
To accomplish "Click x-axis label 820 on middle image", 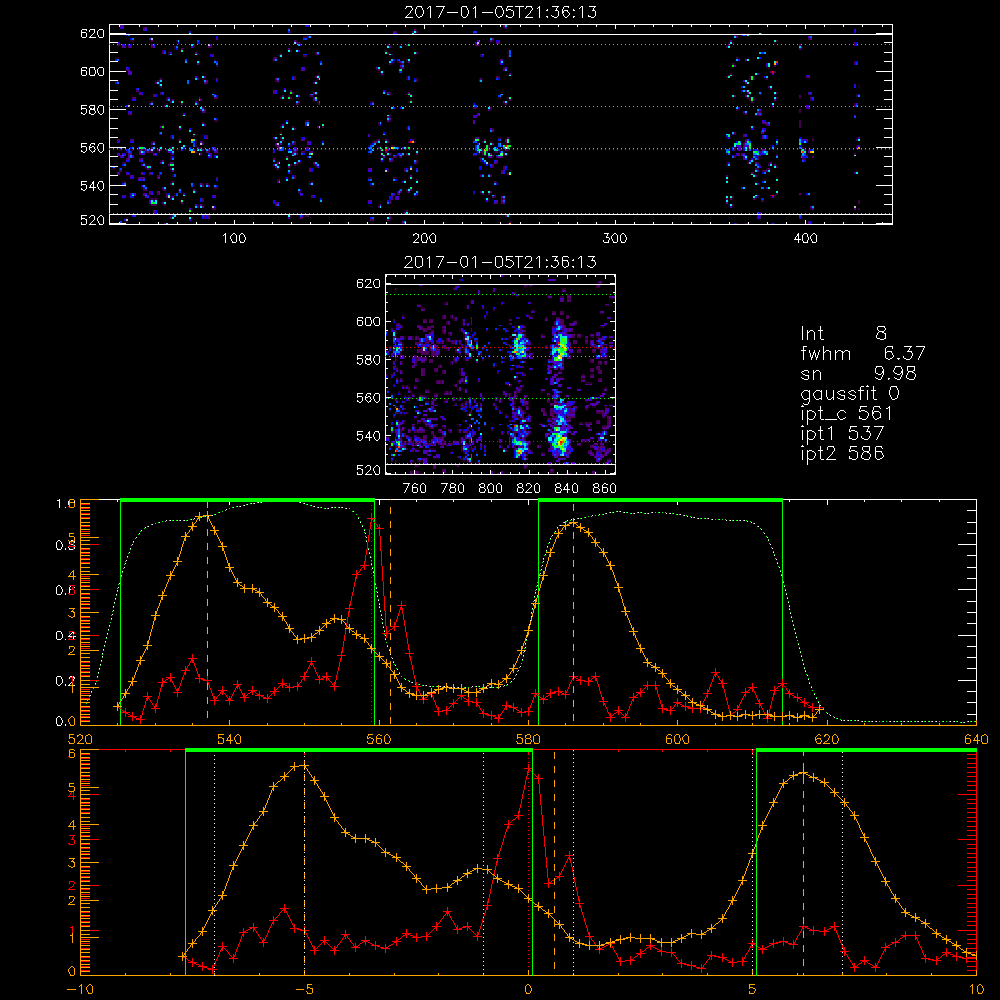I will (529, 489).
